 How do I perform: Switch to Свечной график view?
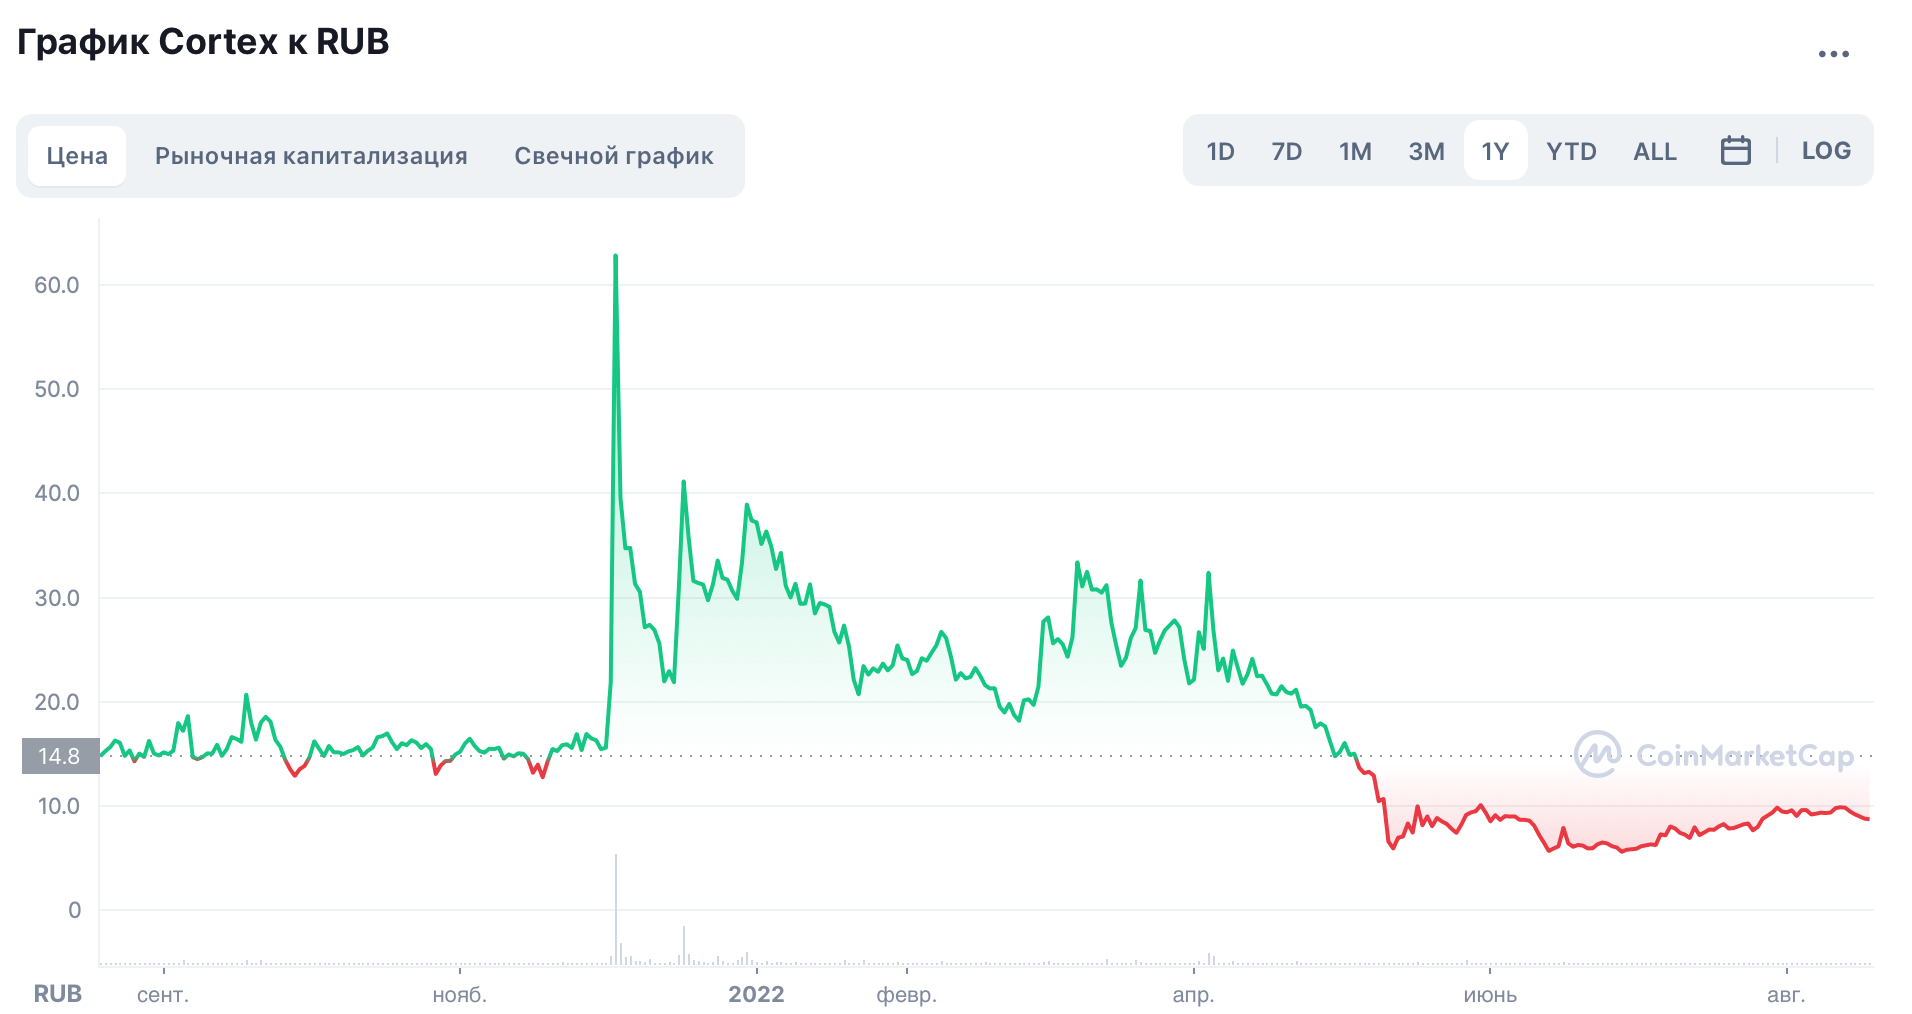pos(613,156)
